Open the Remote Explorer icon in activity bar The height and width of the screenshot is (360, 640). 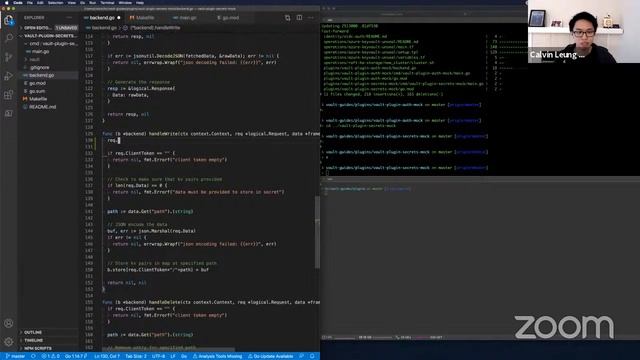(x=9, y=113)
